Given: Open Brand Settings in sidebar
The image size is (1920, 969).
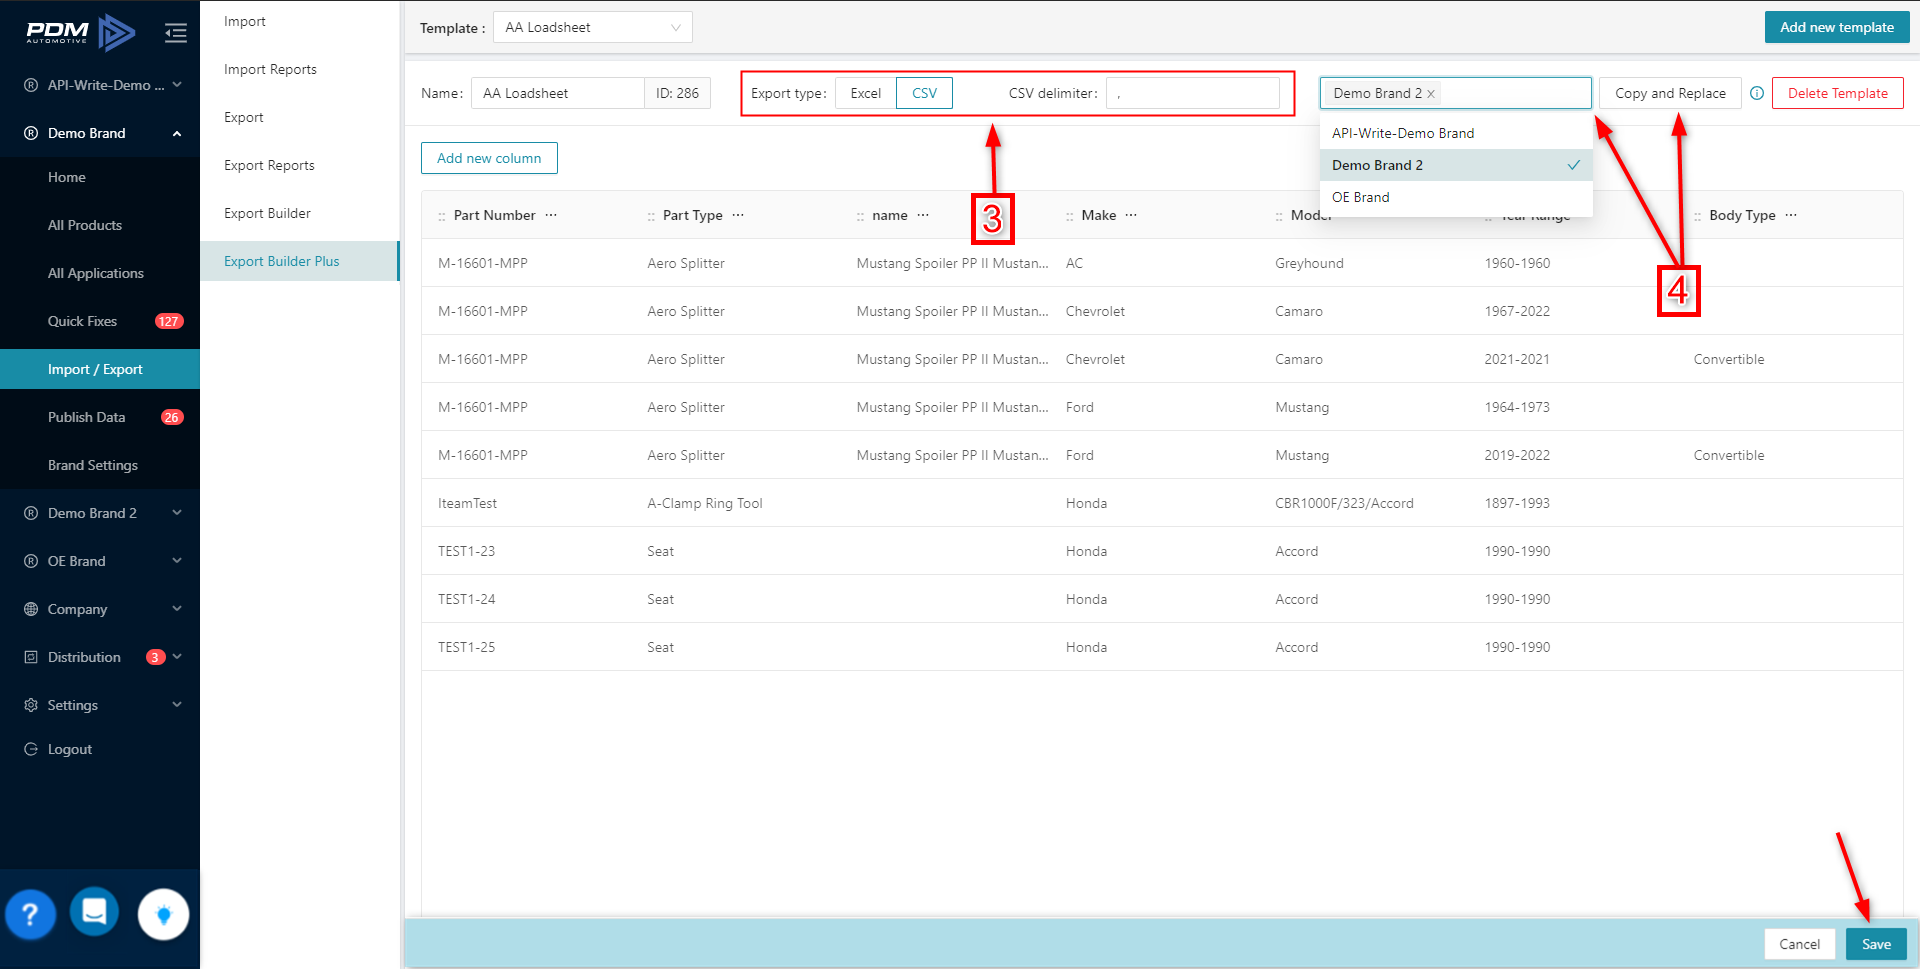Looking at the screenshot, I should coord(100,465).
